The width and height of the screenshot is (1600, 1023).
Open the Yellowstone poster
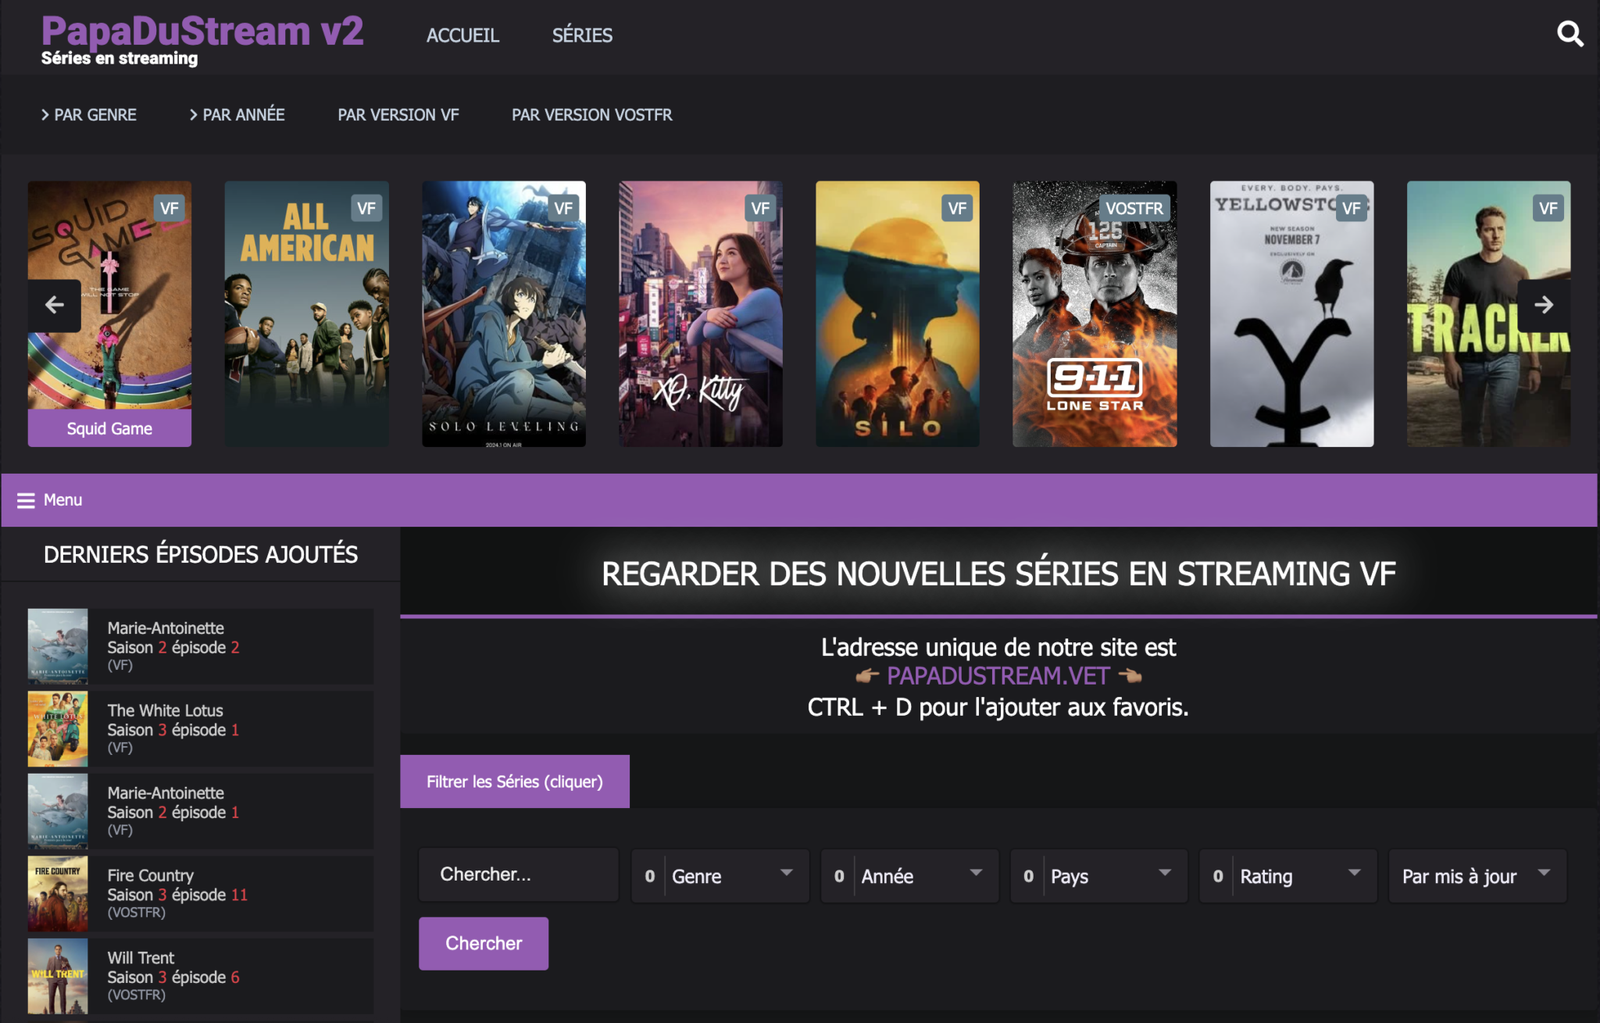pyautogui.click(x=1292, y=313)
